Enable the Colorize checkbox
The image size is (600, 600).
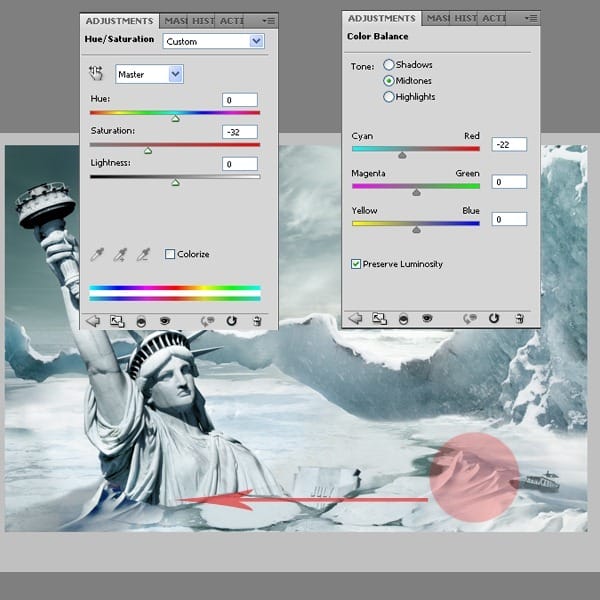click(x=170, y=254)
